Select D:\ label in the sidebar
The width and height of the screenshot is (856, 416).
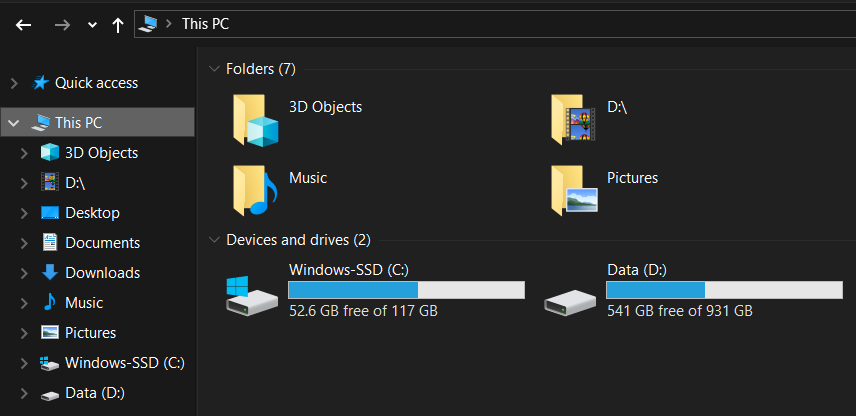coord(75,183)
